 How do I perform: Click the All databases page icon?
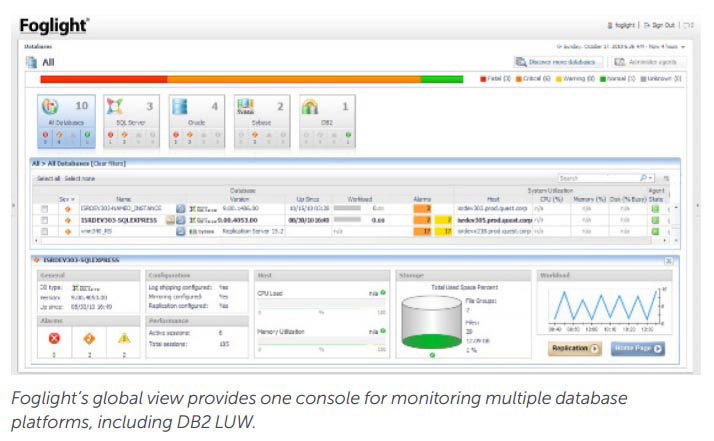click(x=31, y=62)
